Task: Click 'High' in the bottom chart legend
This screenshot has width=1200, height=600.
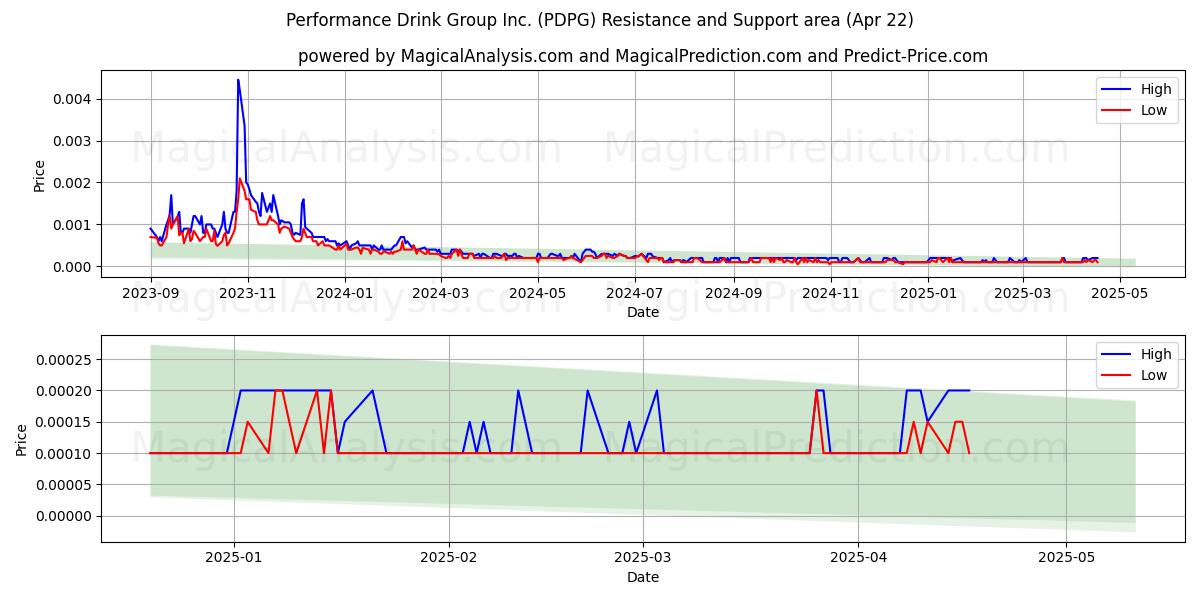Action: (1156, 354)
